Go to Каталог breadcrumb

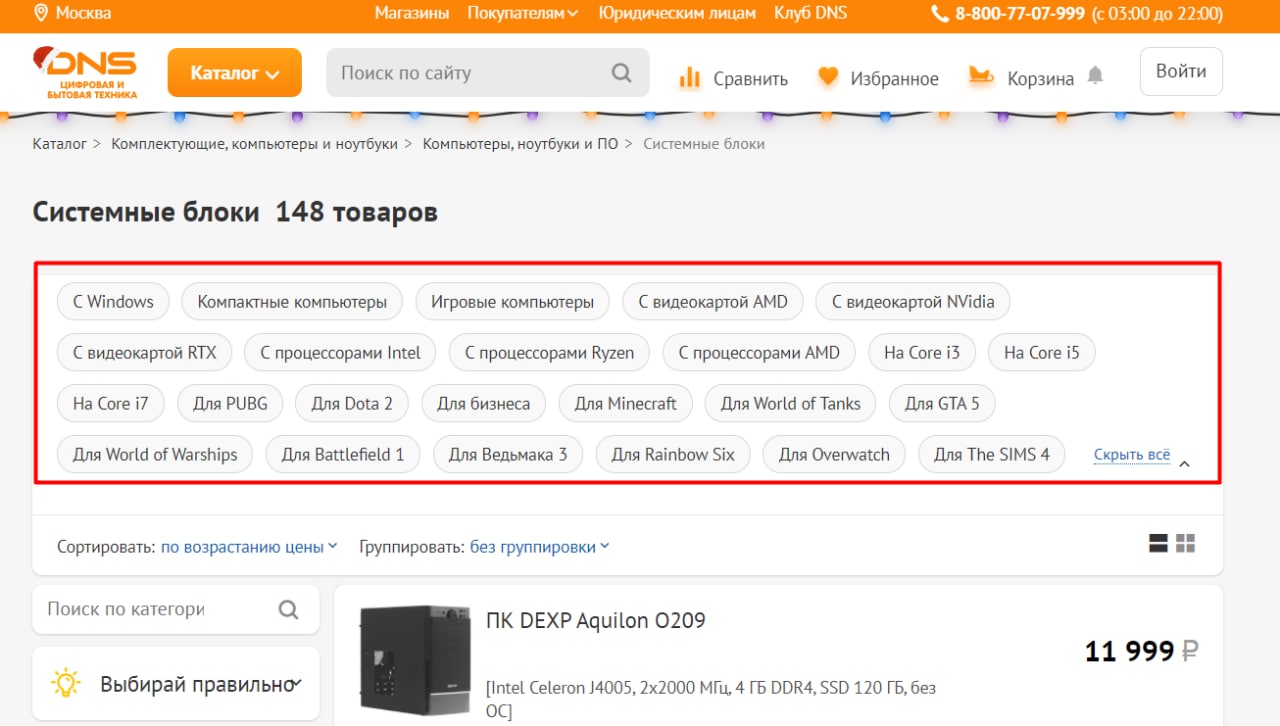tap(60, 144)
